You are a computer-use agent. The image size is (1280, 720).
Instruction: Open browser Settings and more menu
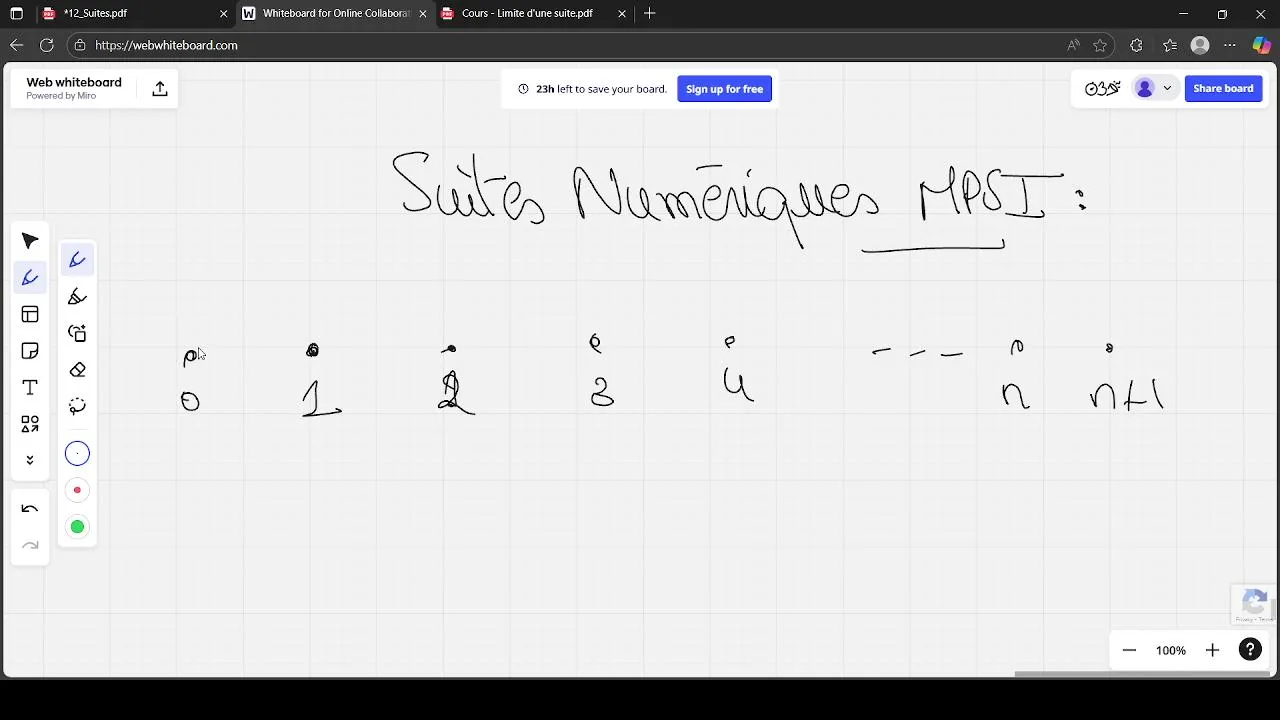1230,45
